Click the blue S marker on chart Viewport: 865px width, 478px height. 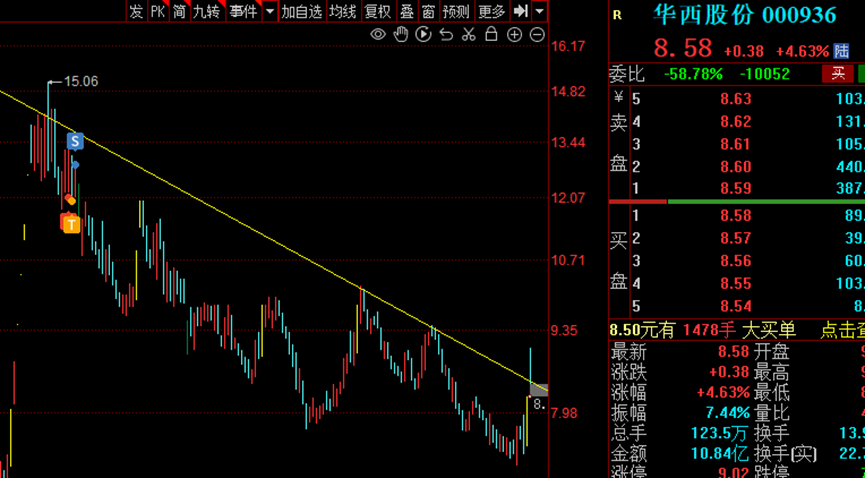tap(75, 141)
